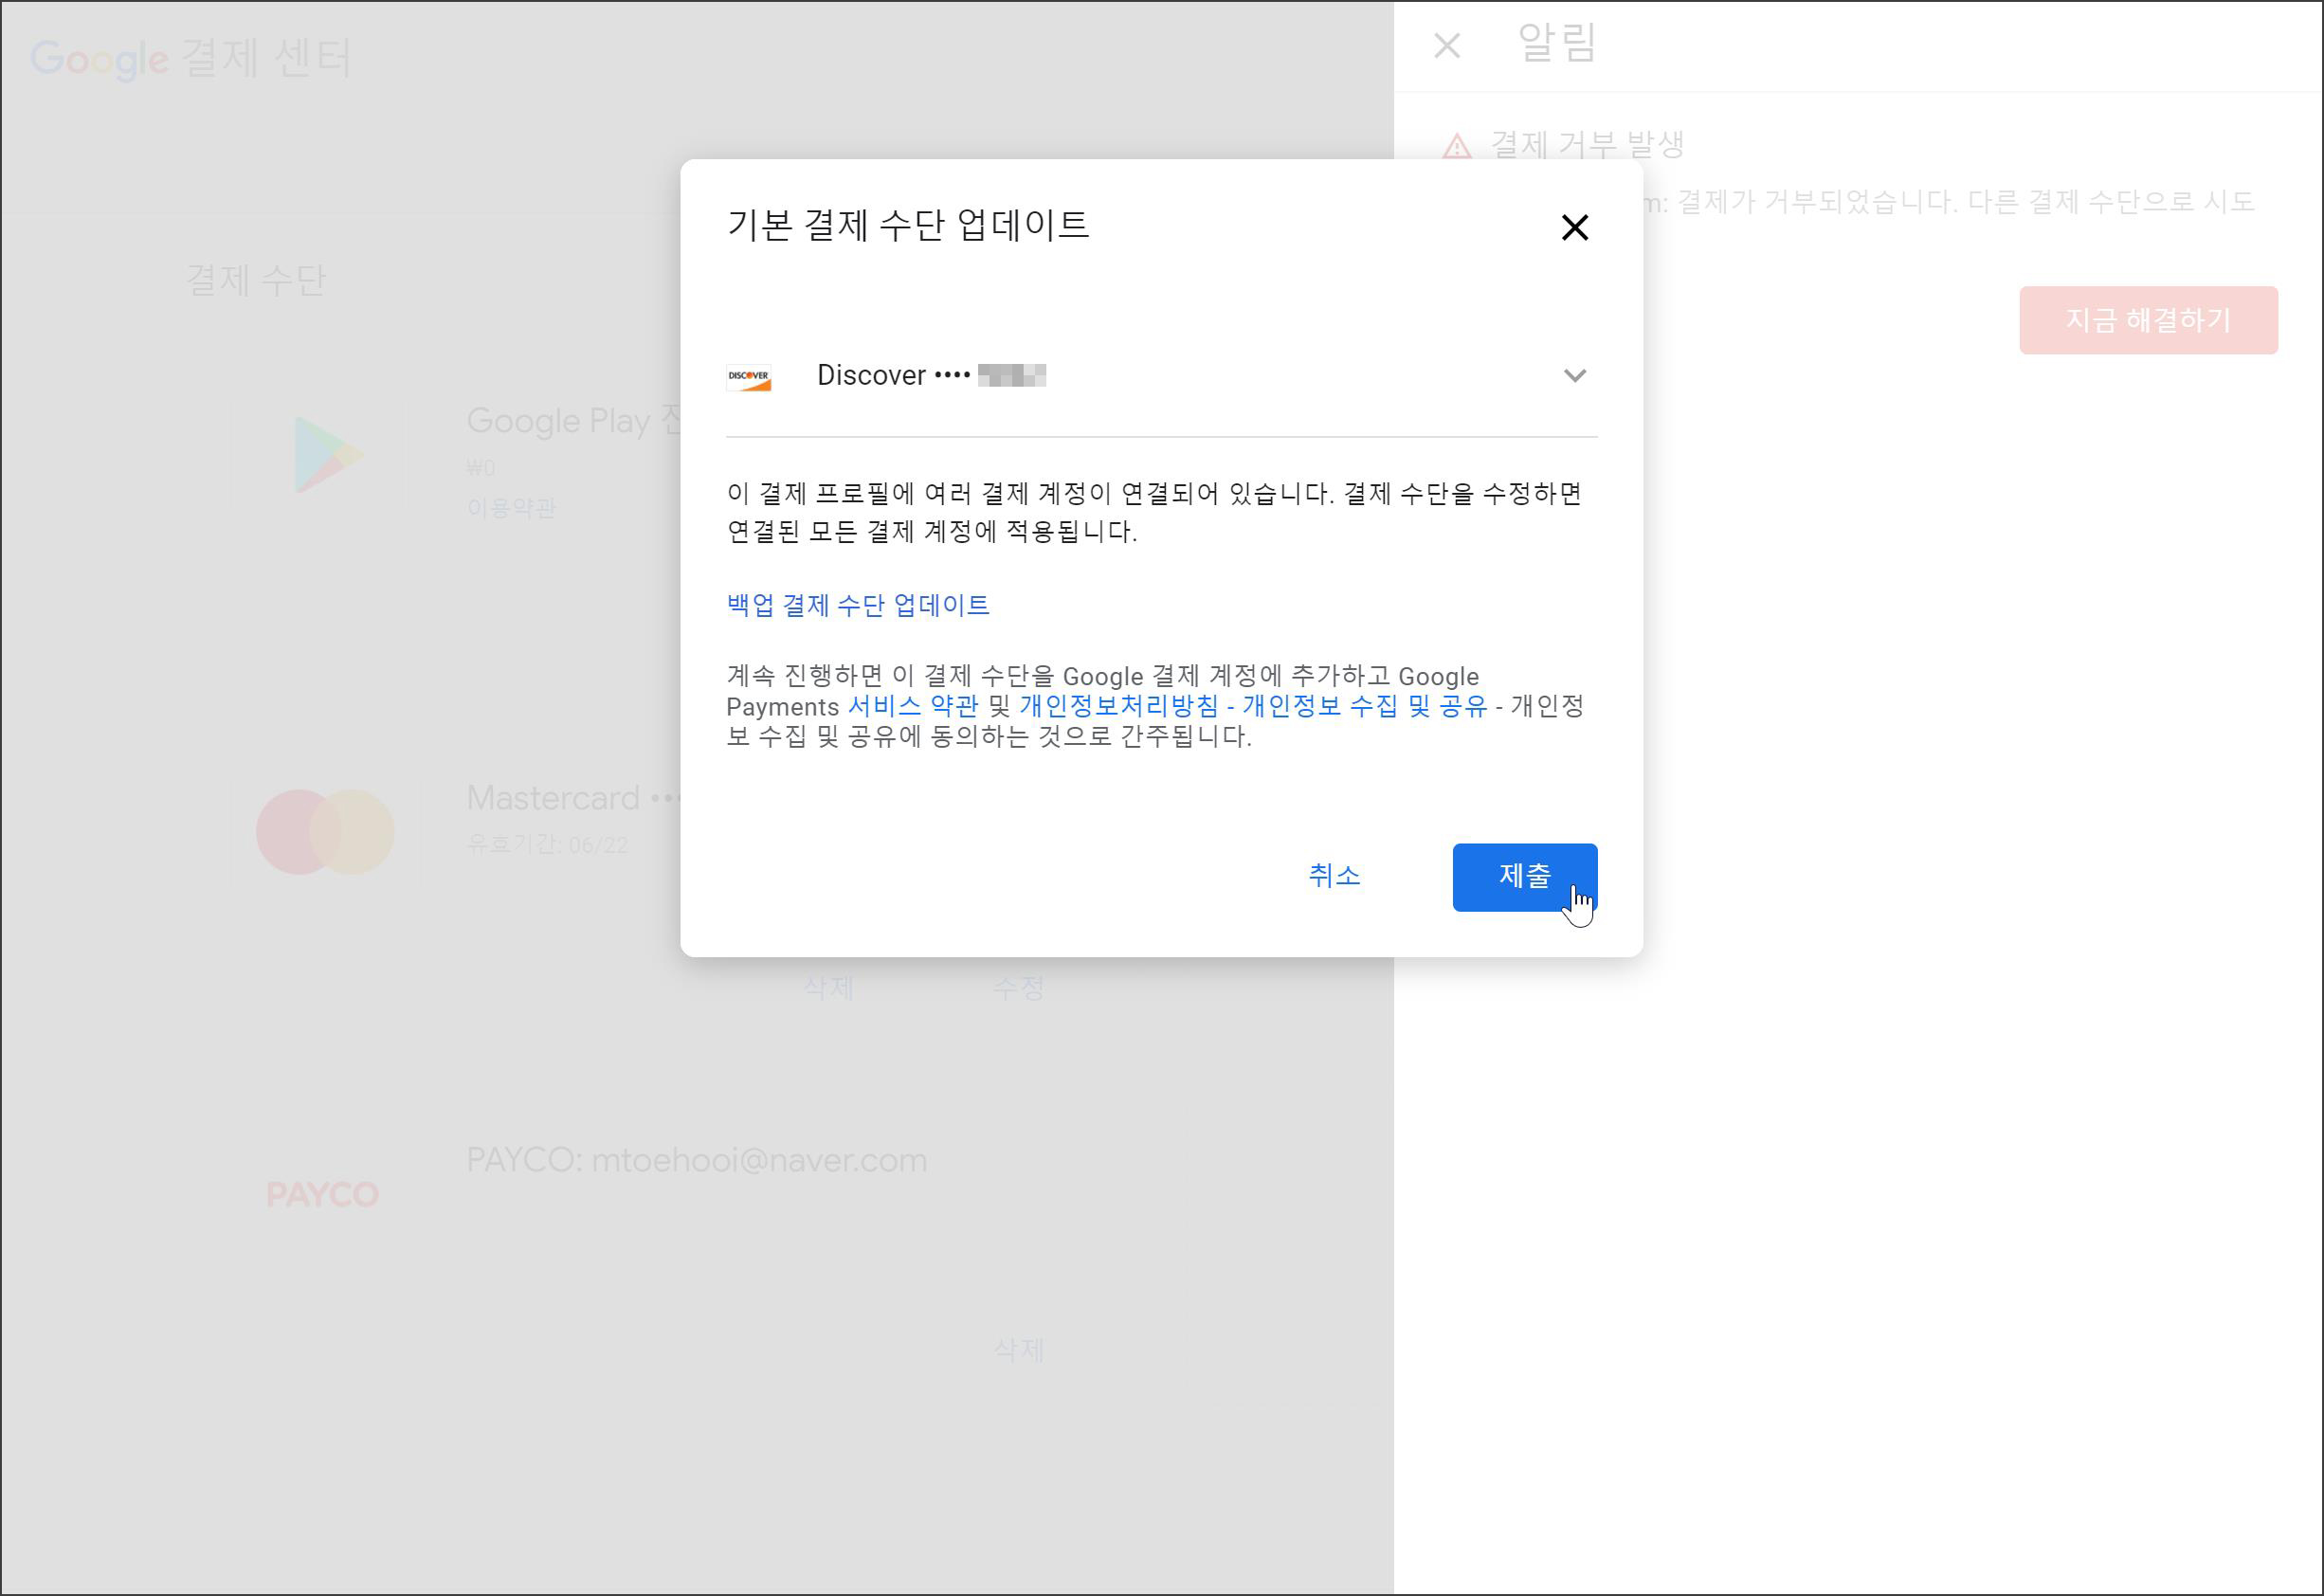Click 삭제 under the PAYCO entry

point(1017,1350)
